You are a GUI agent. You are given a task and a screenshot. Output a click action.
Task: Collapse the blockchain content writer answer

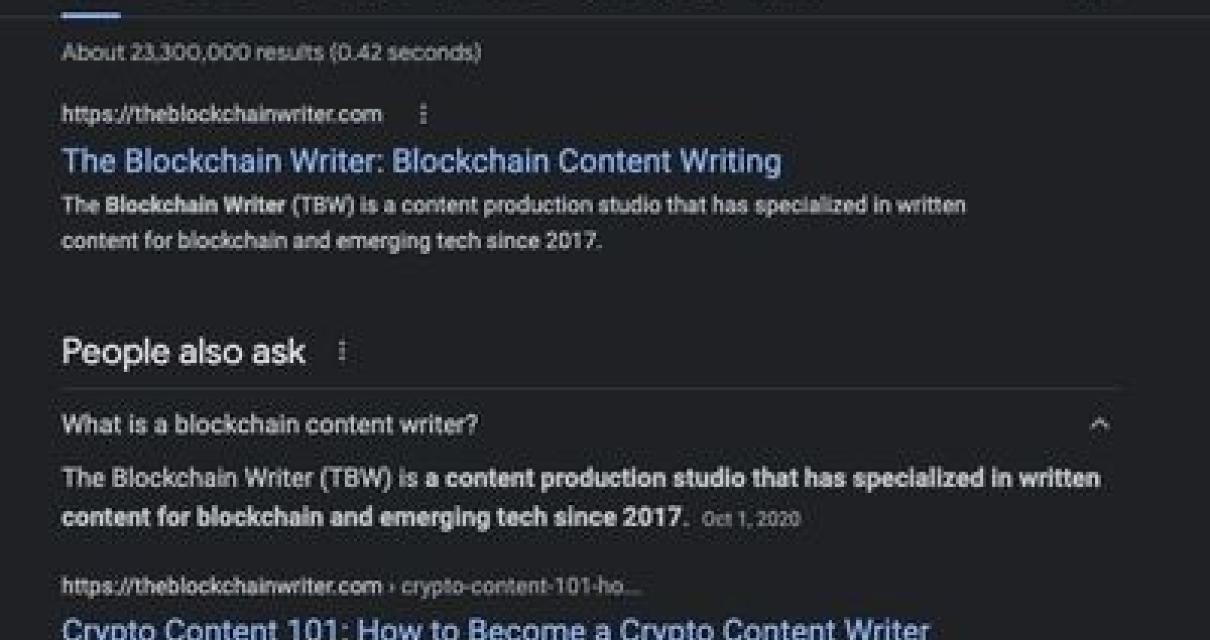1100,424
